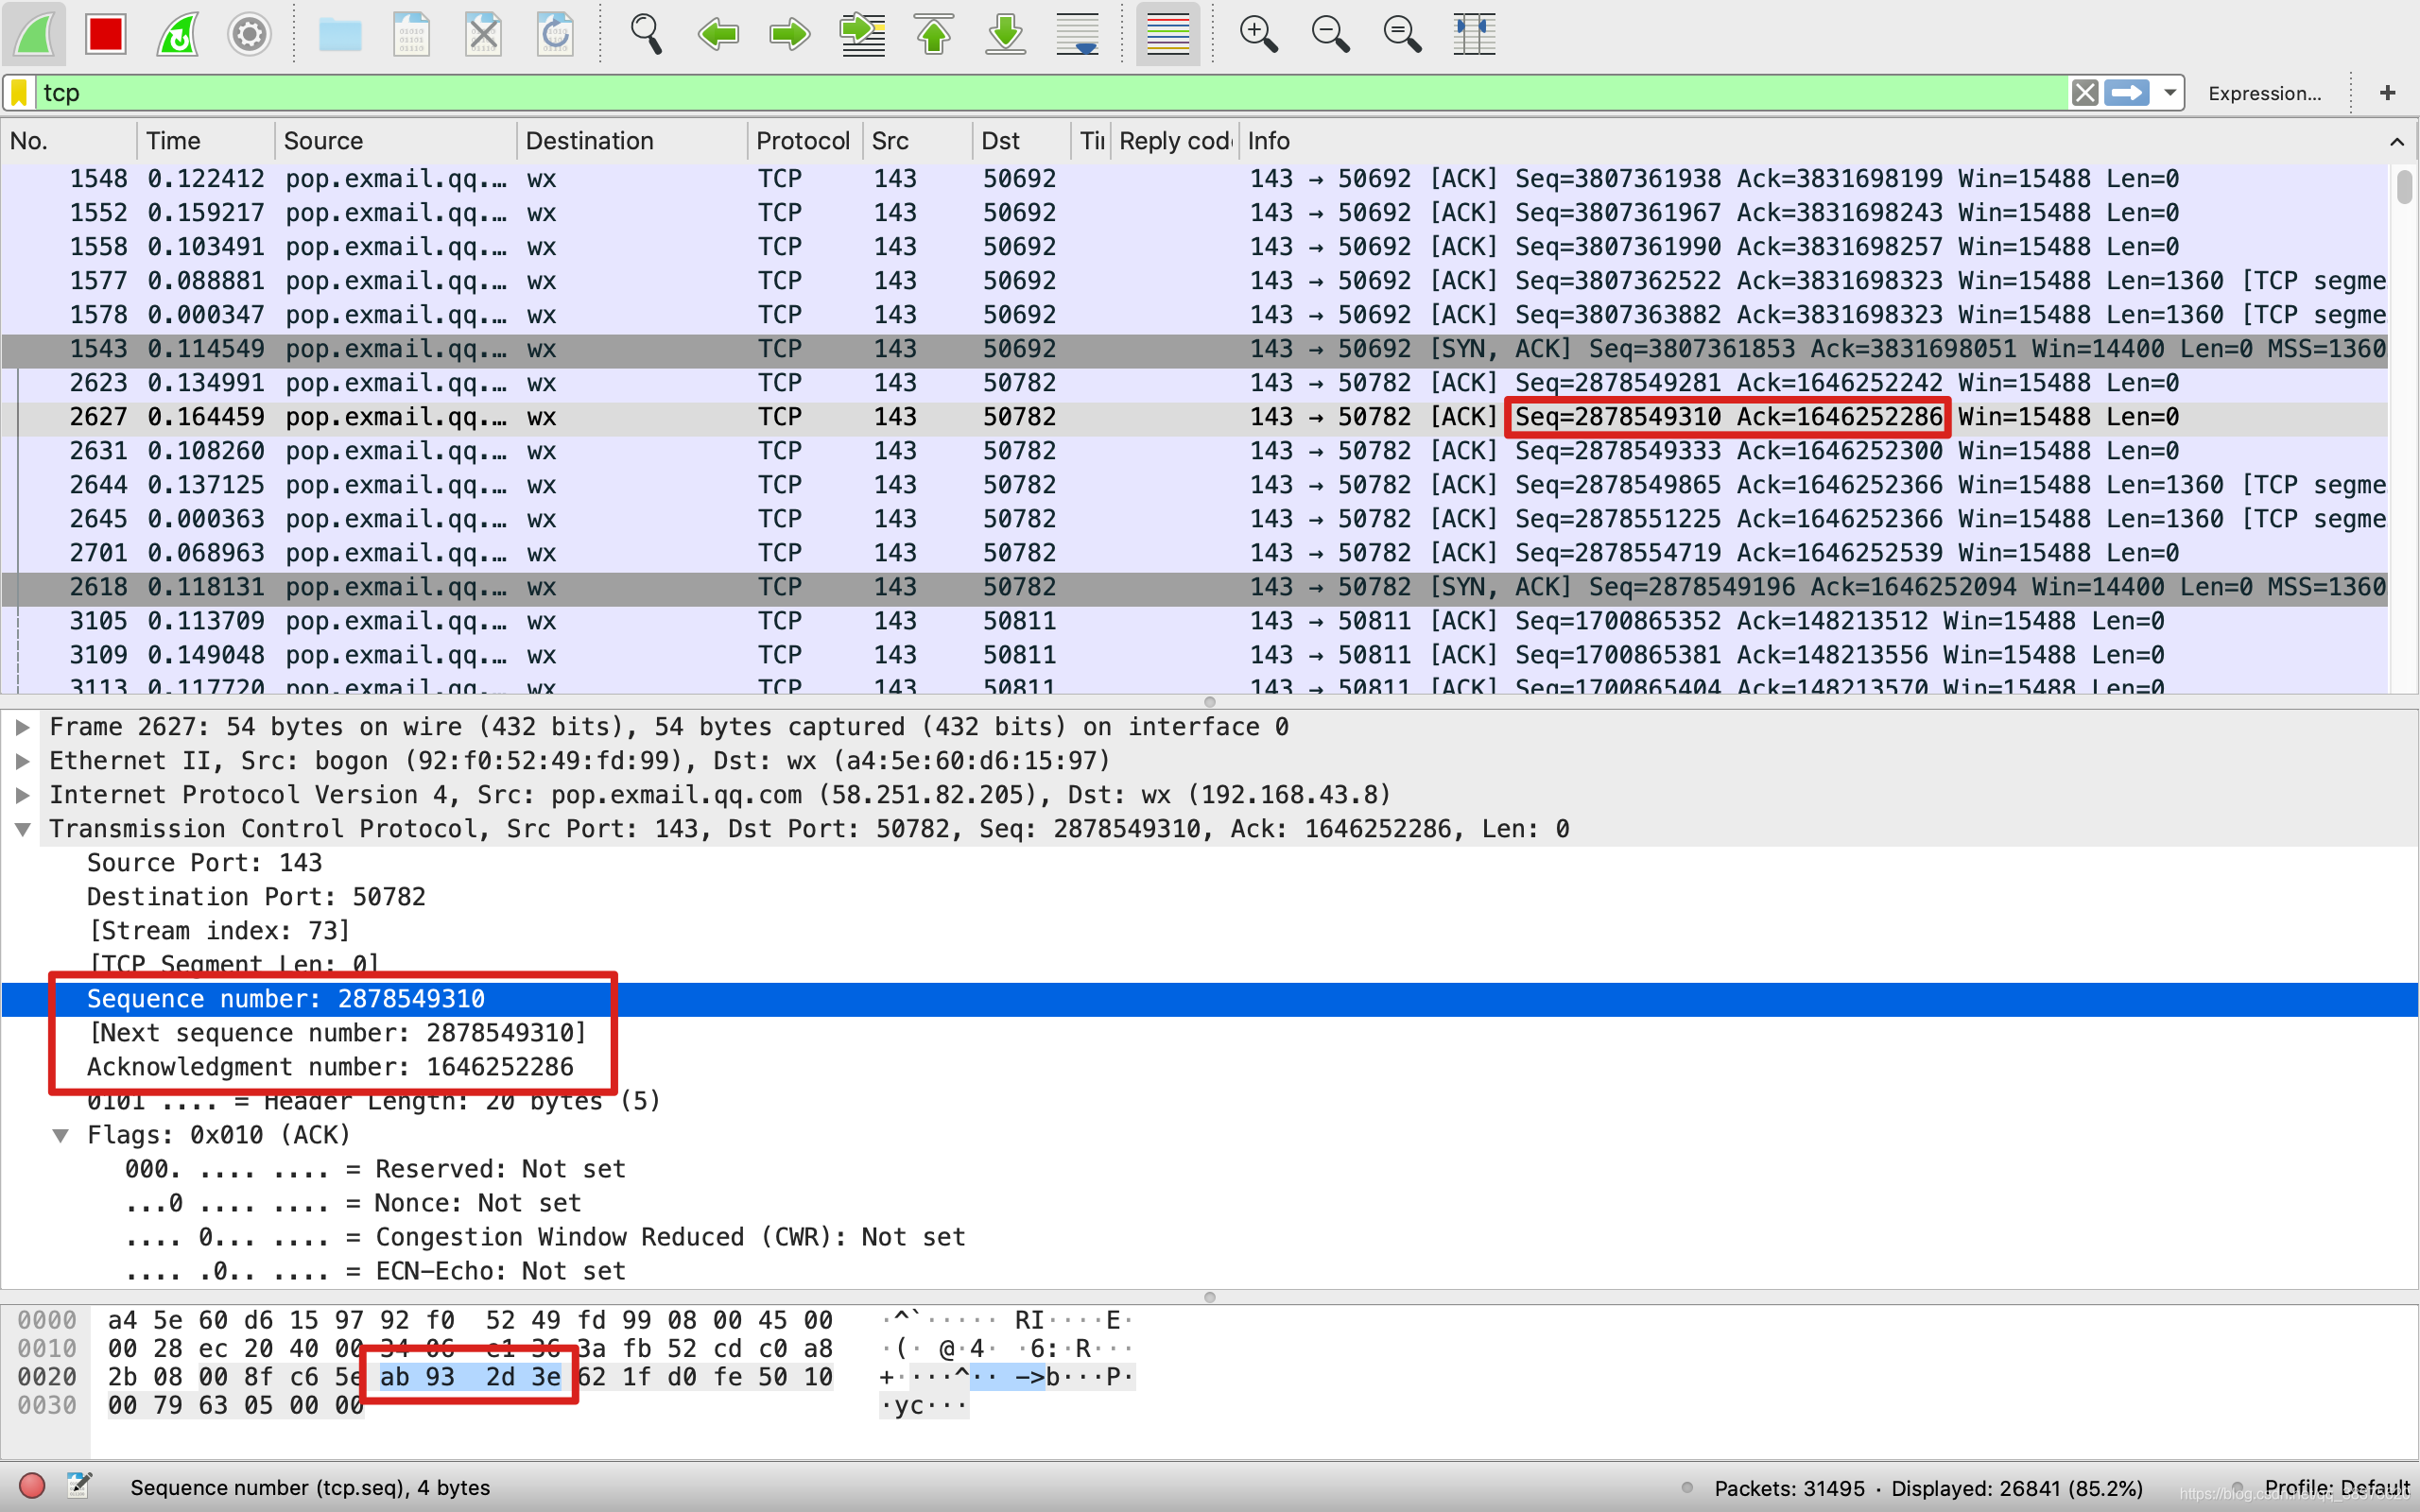Open capture options gear icon
The width and height of the screenshot is (2420, 1512).
(249, 34)
